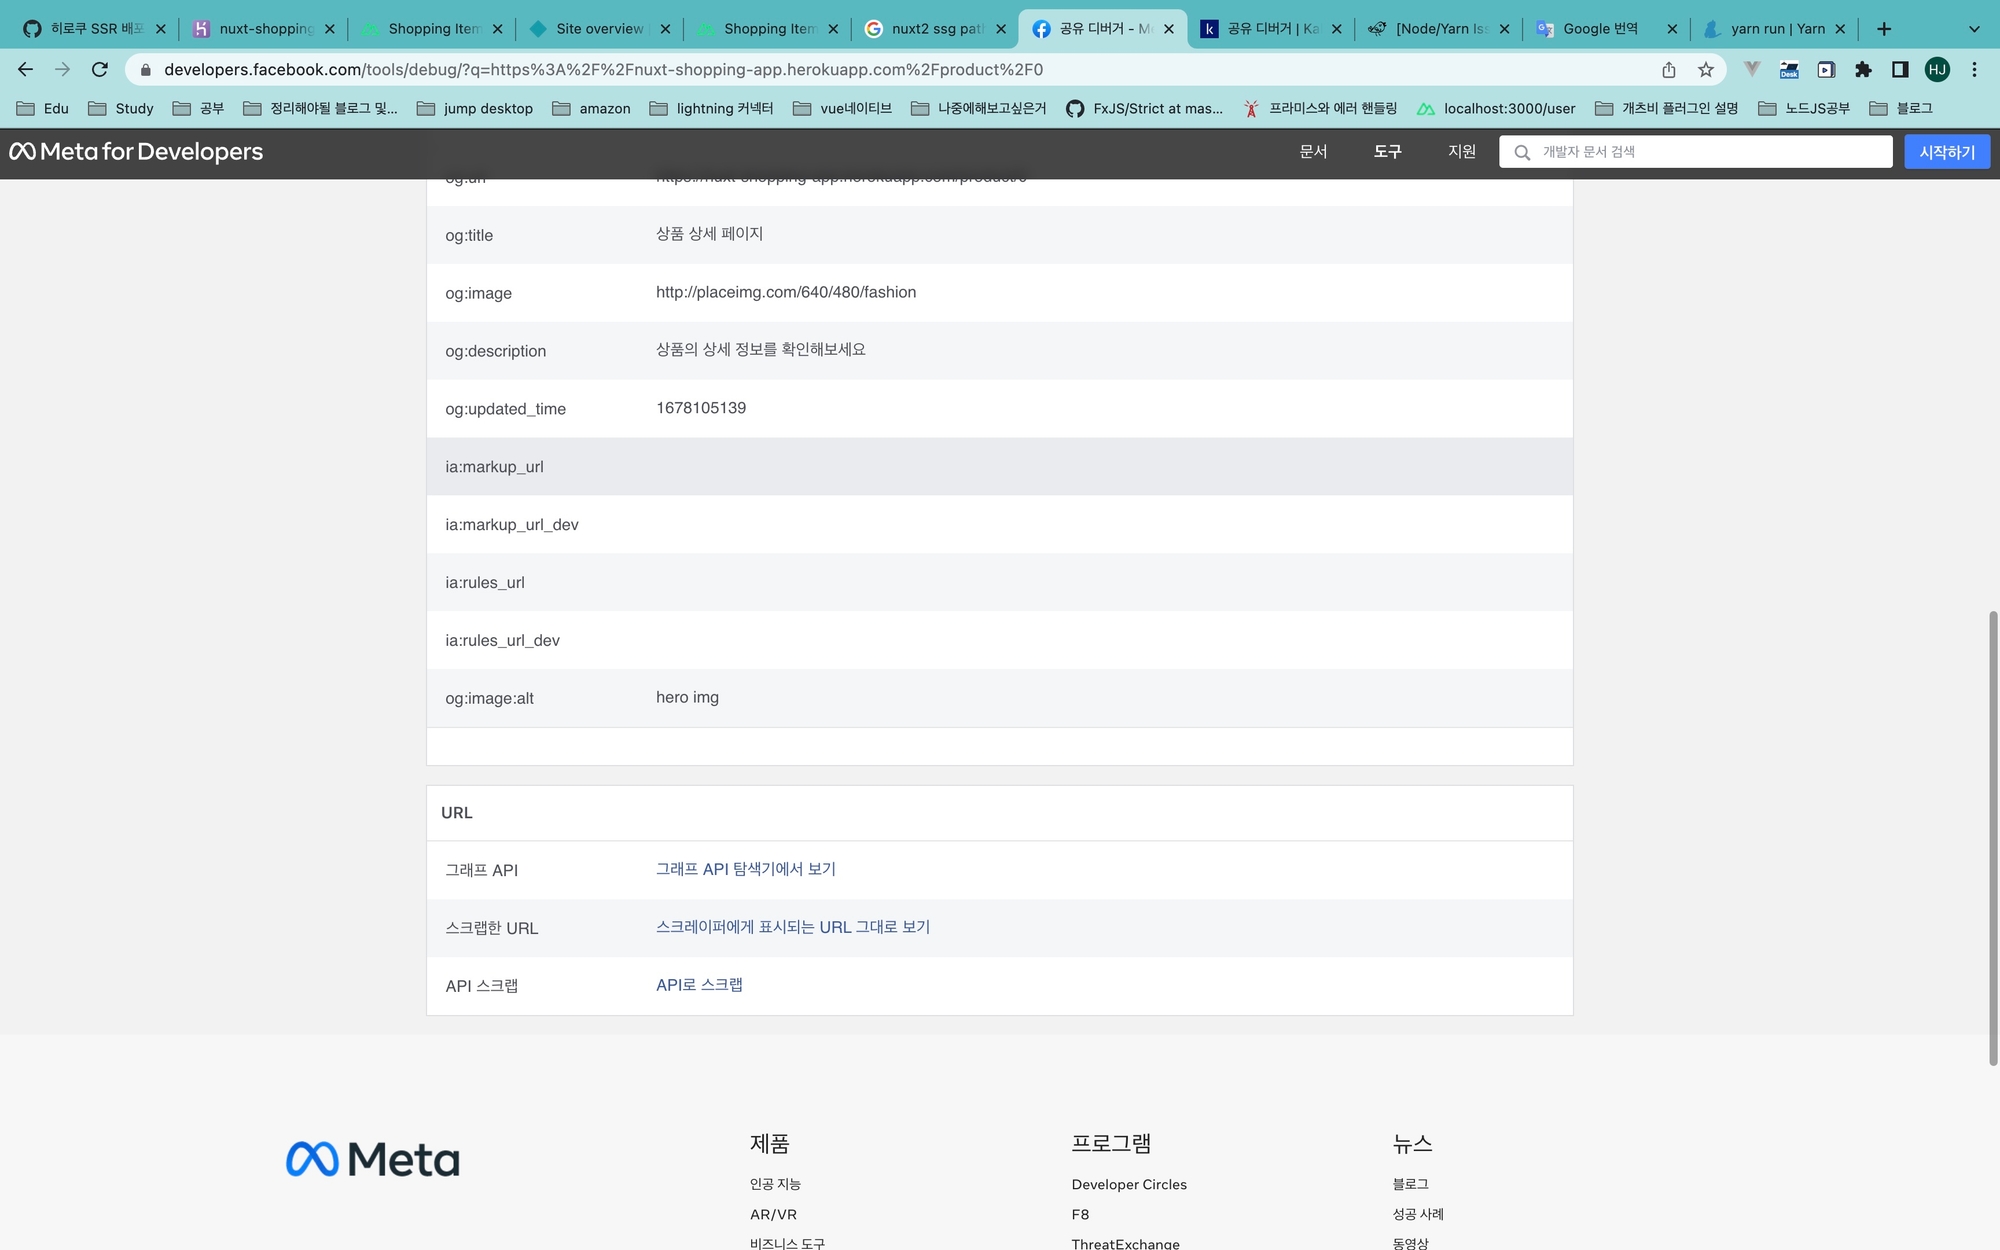Open a new browser tab

coord(1884,29)
